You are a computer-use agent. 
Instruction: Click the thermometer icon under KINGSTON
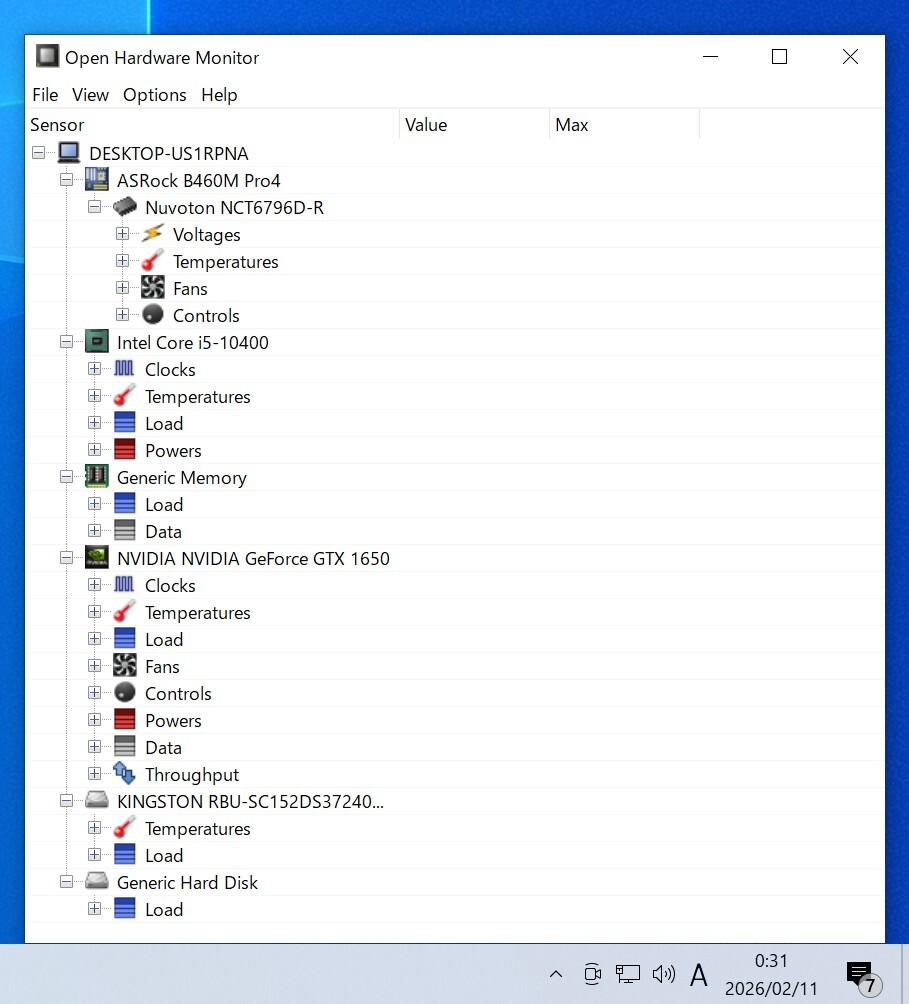pyautogui.click(x=125, y=827)
